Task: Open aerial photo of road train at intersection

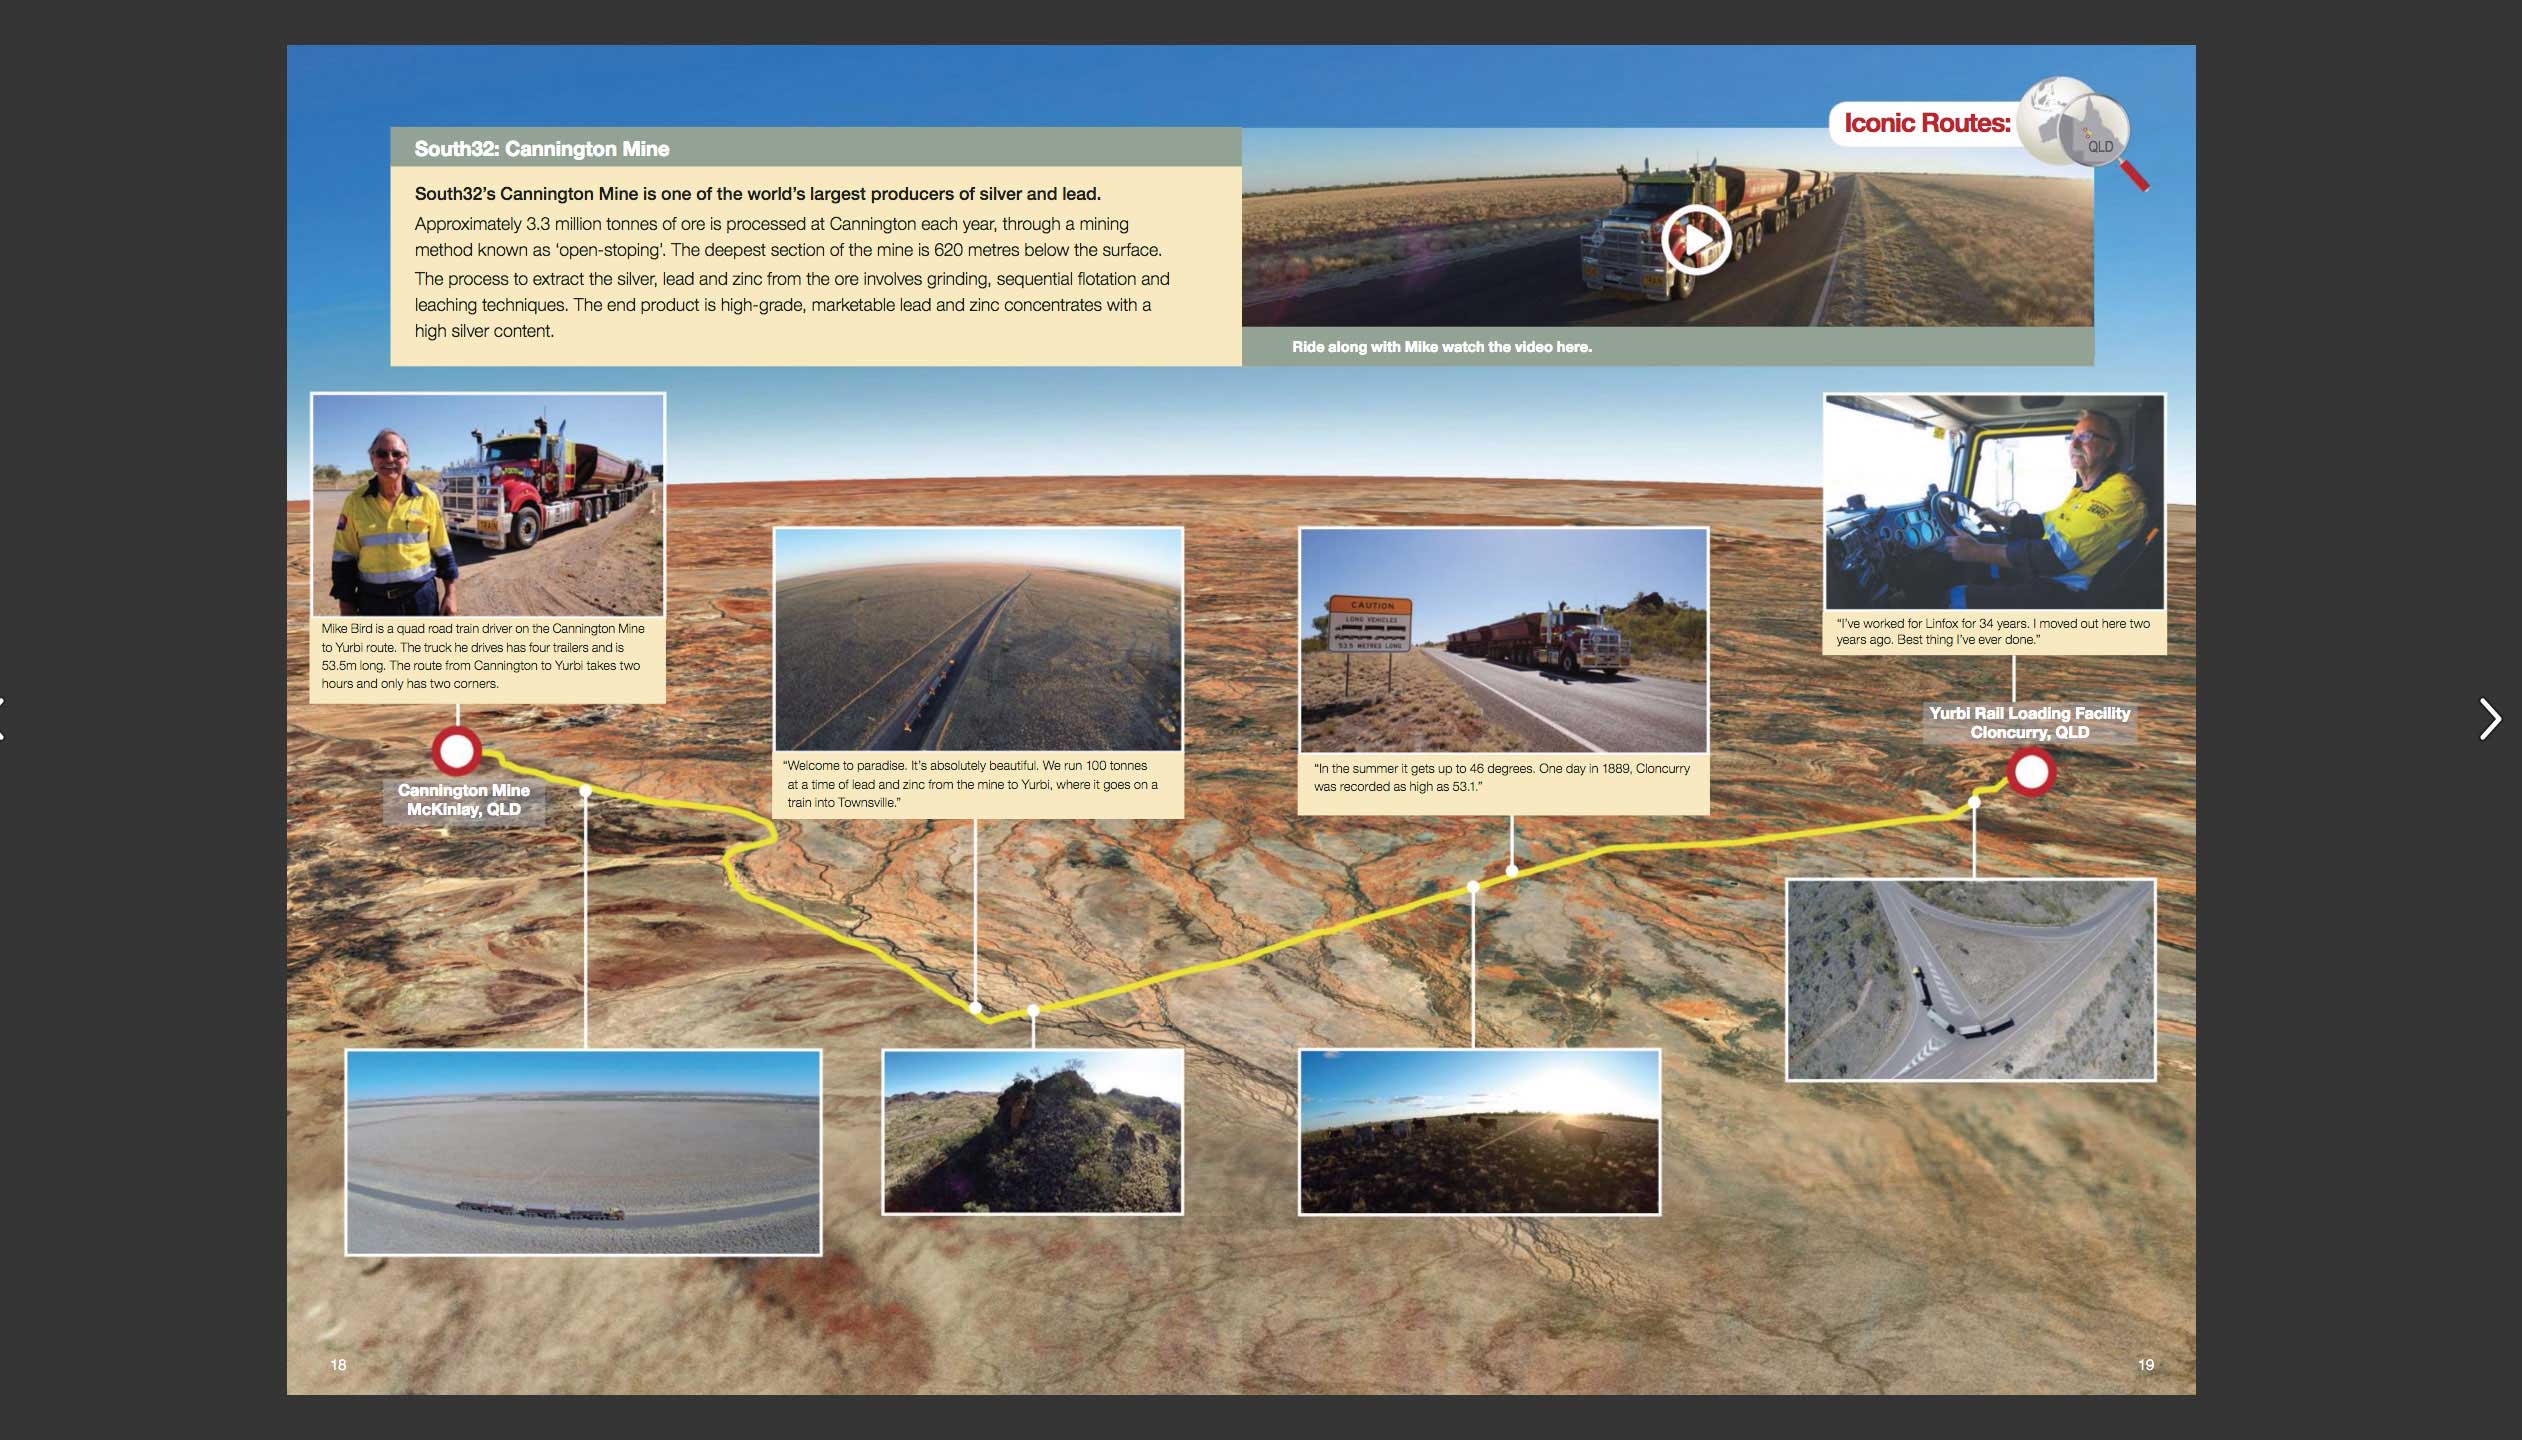Action: (1970, 979)
